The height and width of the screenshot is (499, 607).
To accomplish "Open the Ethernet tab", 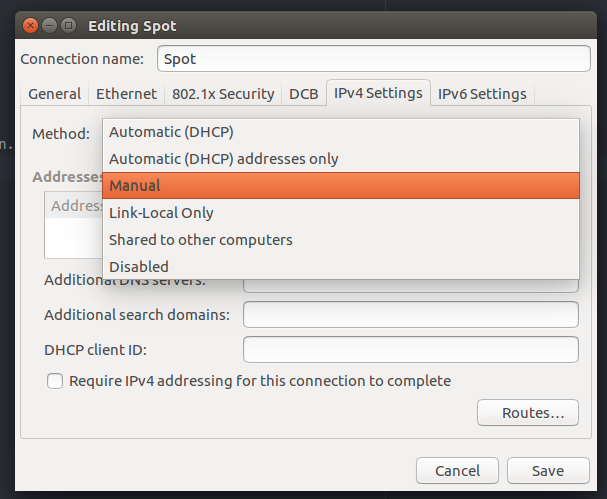I will (126, 94).
